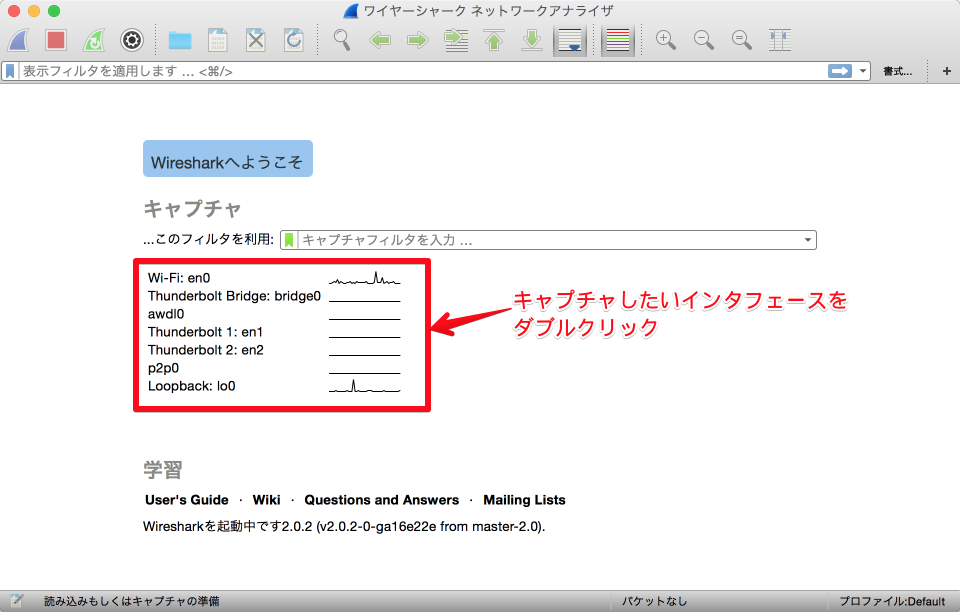Zoom out main window text
This screenshot has width=960, height=612.
point(703,40)
